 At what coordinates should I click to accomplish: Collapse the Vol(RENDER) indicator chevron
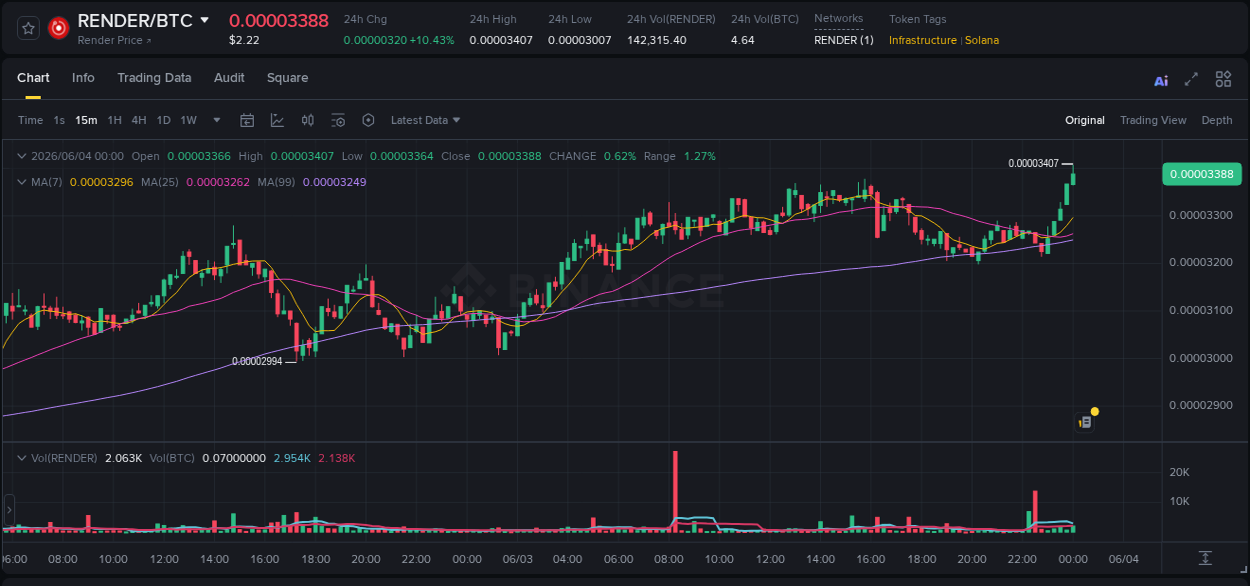[21, 458]
